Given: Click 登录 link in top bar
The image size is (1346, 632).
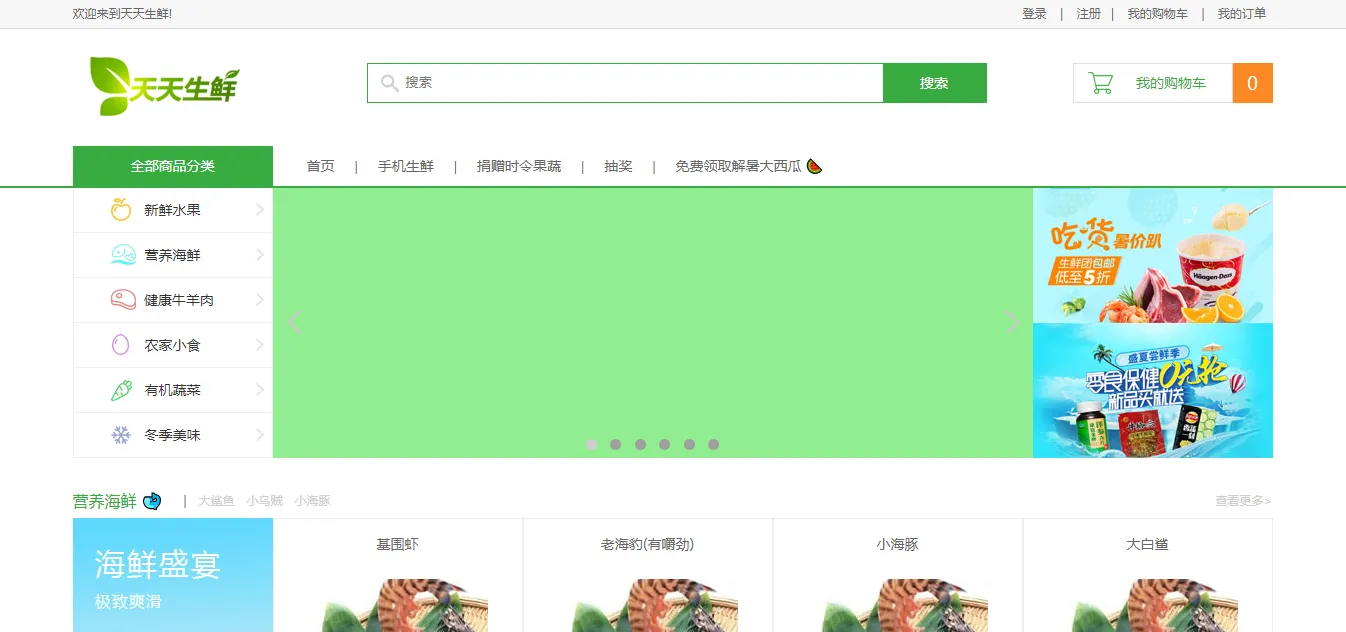Looking at the screenshot, I should (x=1034, y=14).
